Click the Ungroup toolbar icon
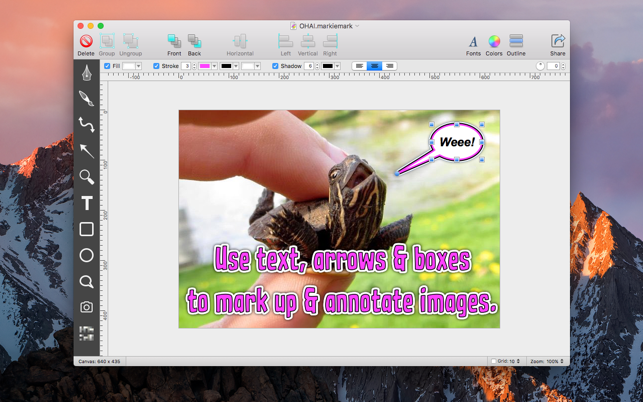Viewport: 643px width, 402px height. (130, 45)
